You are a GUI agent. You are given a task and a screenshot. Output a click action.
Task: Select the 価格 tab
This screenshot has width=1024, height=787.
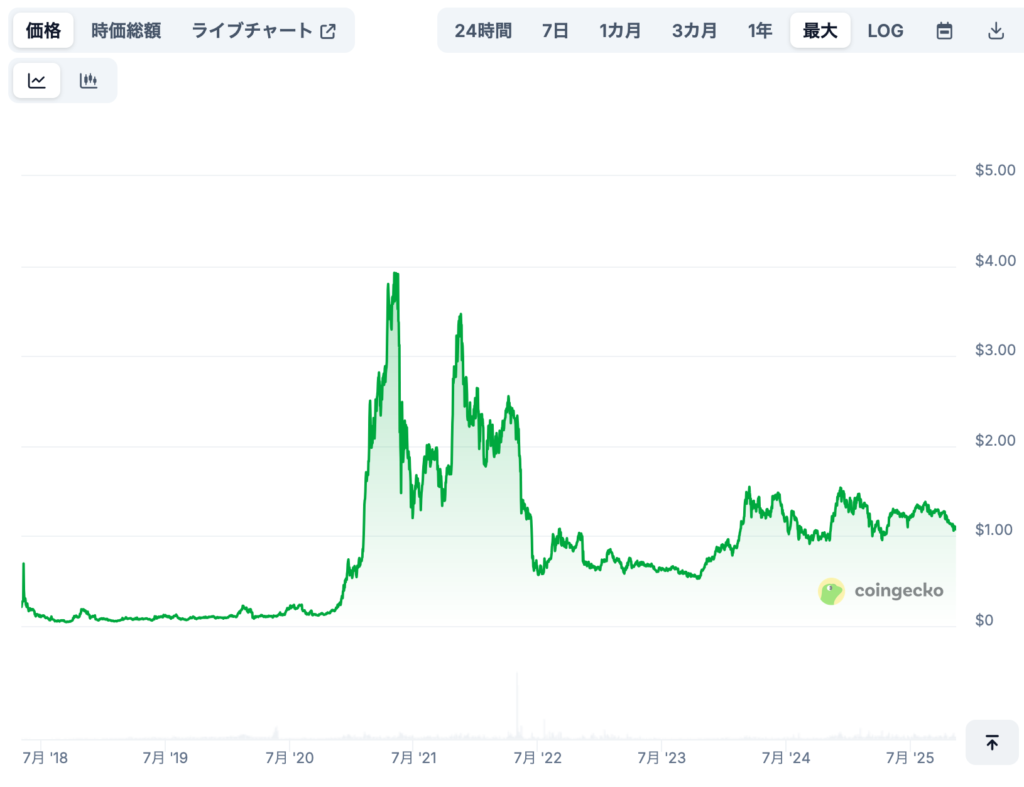click(42, 30)
